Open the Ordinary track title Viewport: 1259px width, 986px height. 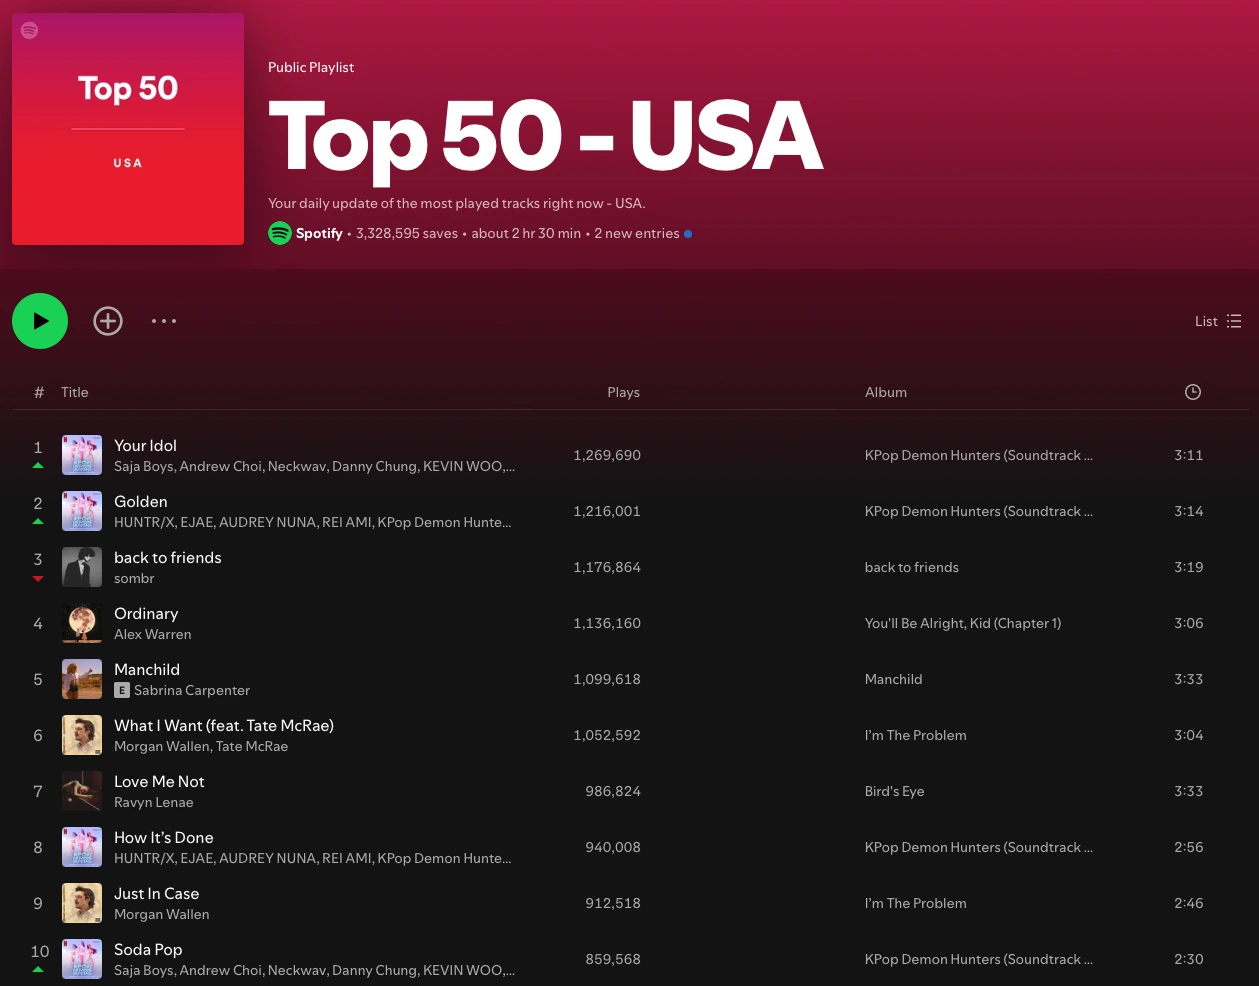click(146, 614)
